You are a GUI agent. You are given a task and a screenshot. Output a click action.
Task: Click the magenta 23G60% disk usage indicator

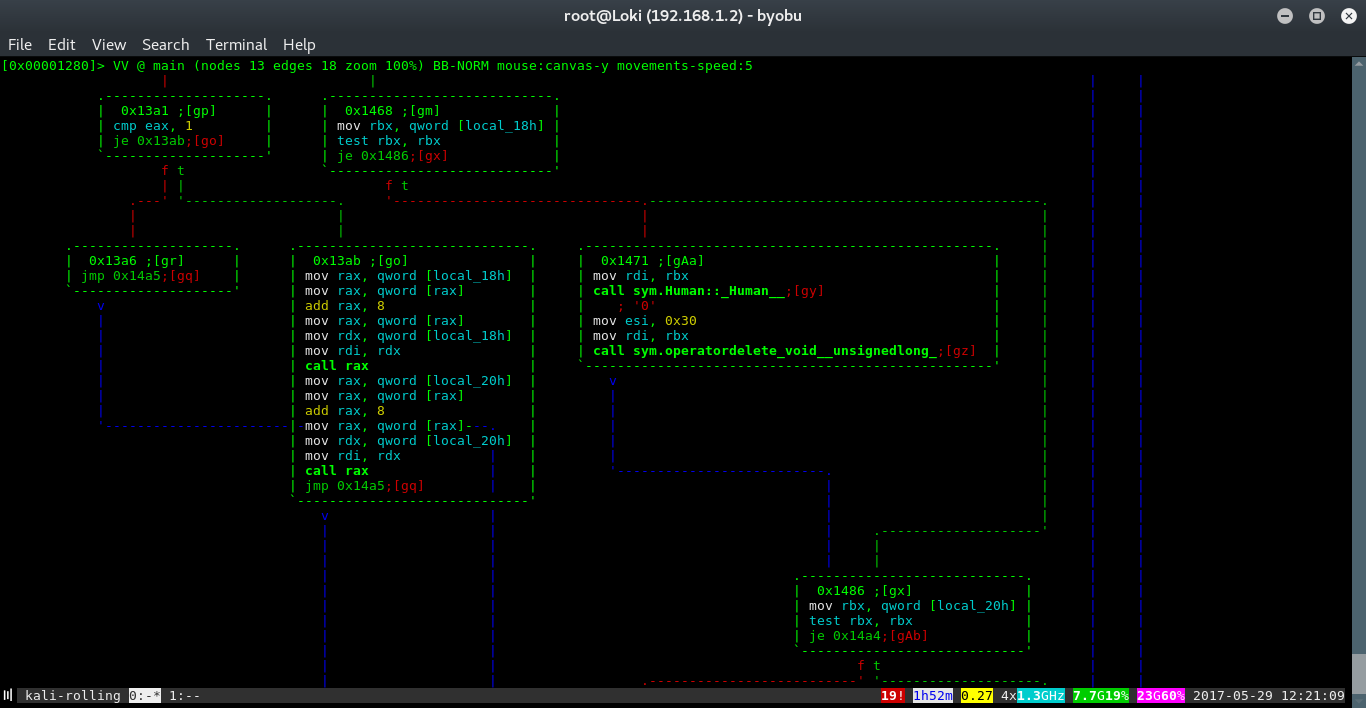coord(1161,695)
